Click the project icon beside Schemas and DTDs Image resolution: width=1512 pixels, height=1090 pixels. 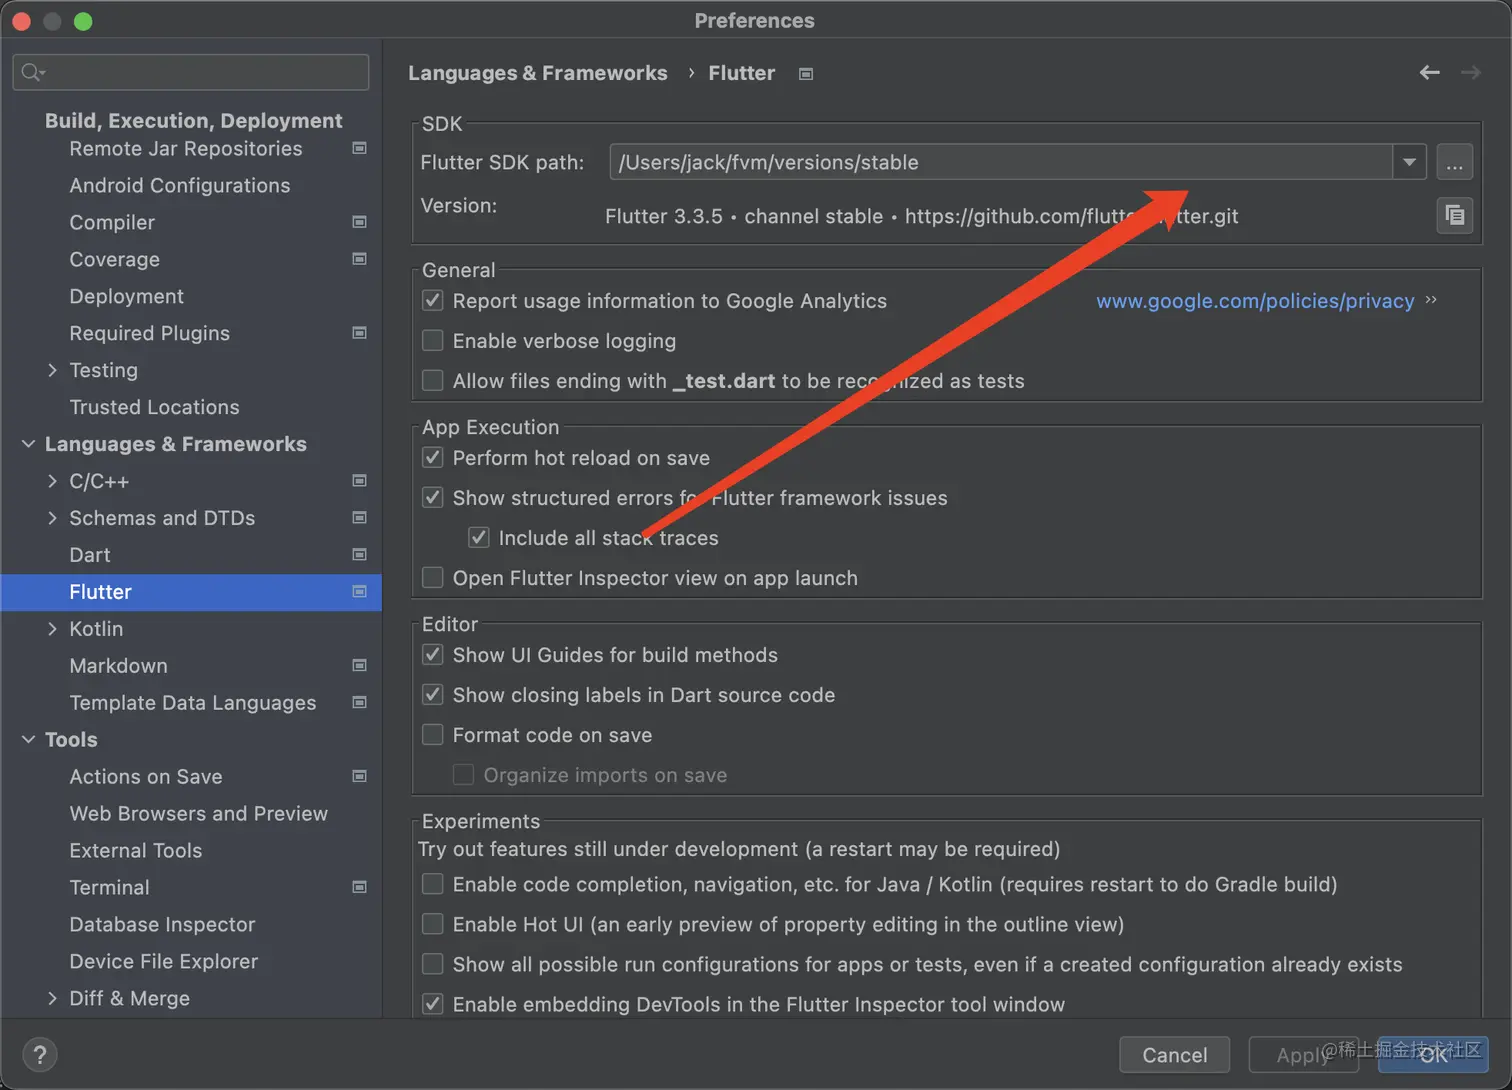pos(360,518)
